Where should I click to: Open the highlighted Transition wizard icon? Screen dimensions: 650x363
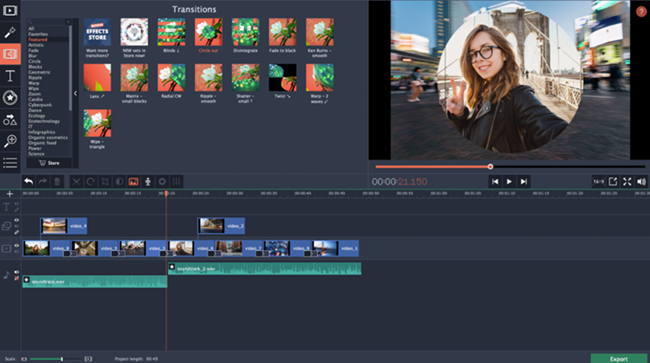pyautogui.click(x=133, y=182)
